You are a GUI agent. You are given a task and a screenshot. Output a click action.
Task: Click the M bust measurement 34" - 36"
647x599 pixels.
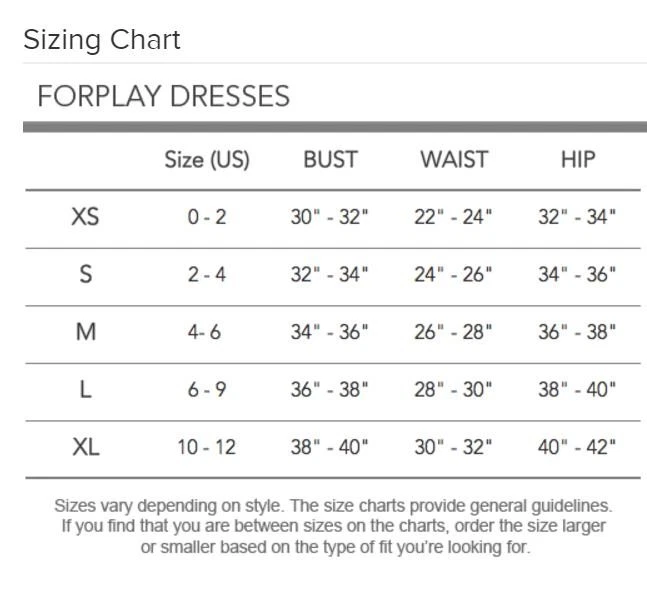[x=330, y=333]
